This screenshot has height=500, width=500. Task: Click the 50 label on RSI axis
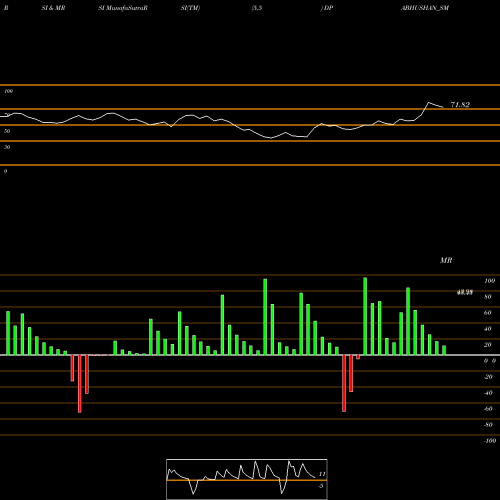pyautogui.click(x=7, y=131)
